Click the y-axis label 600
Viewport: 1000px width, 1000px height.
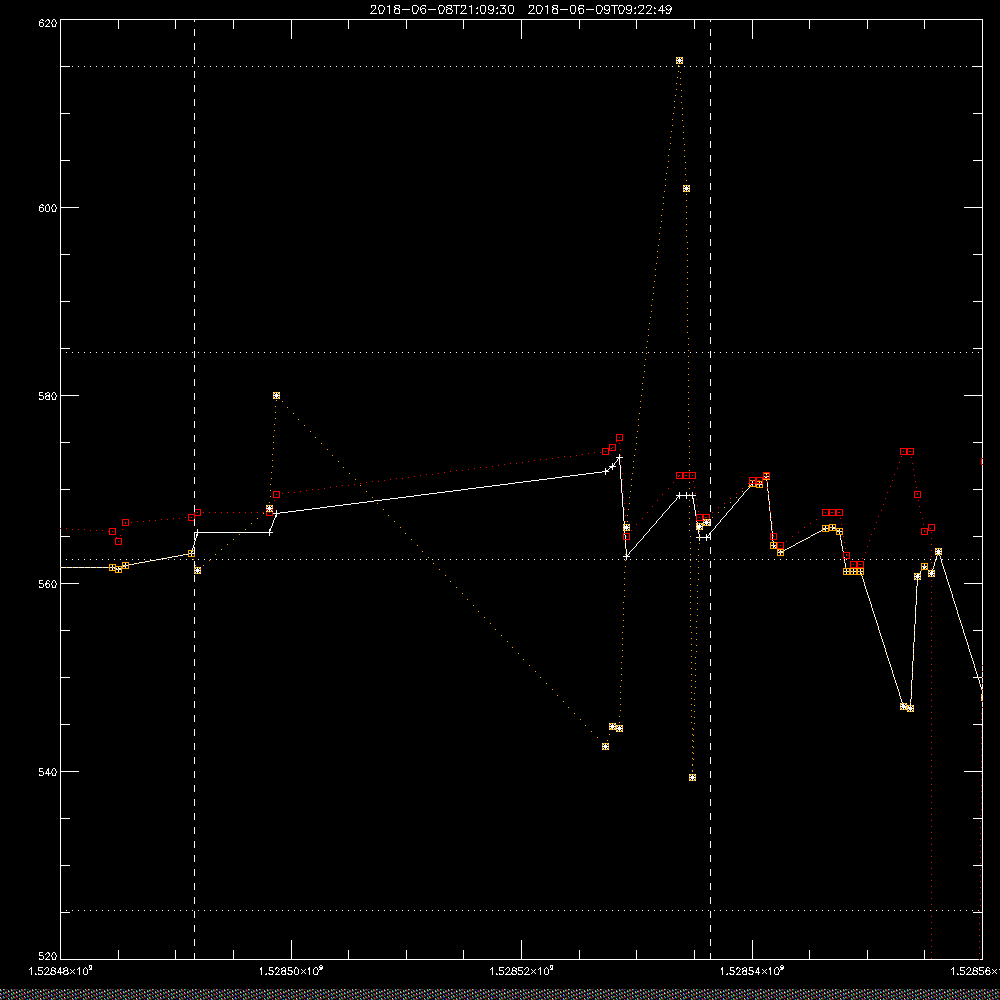pyautogui.click(x=48, y=208)
